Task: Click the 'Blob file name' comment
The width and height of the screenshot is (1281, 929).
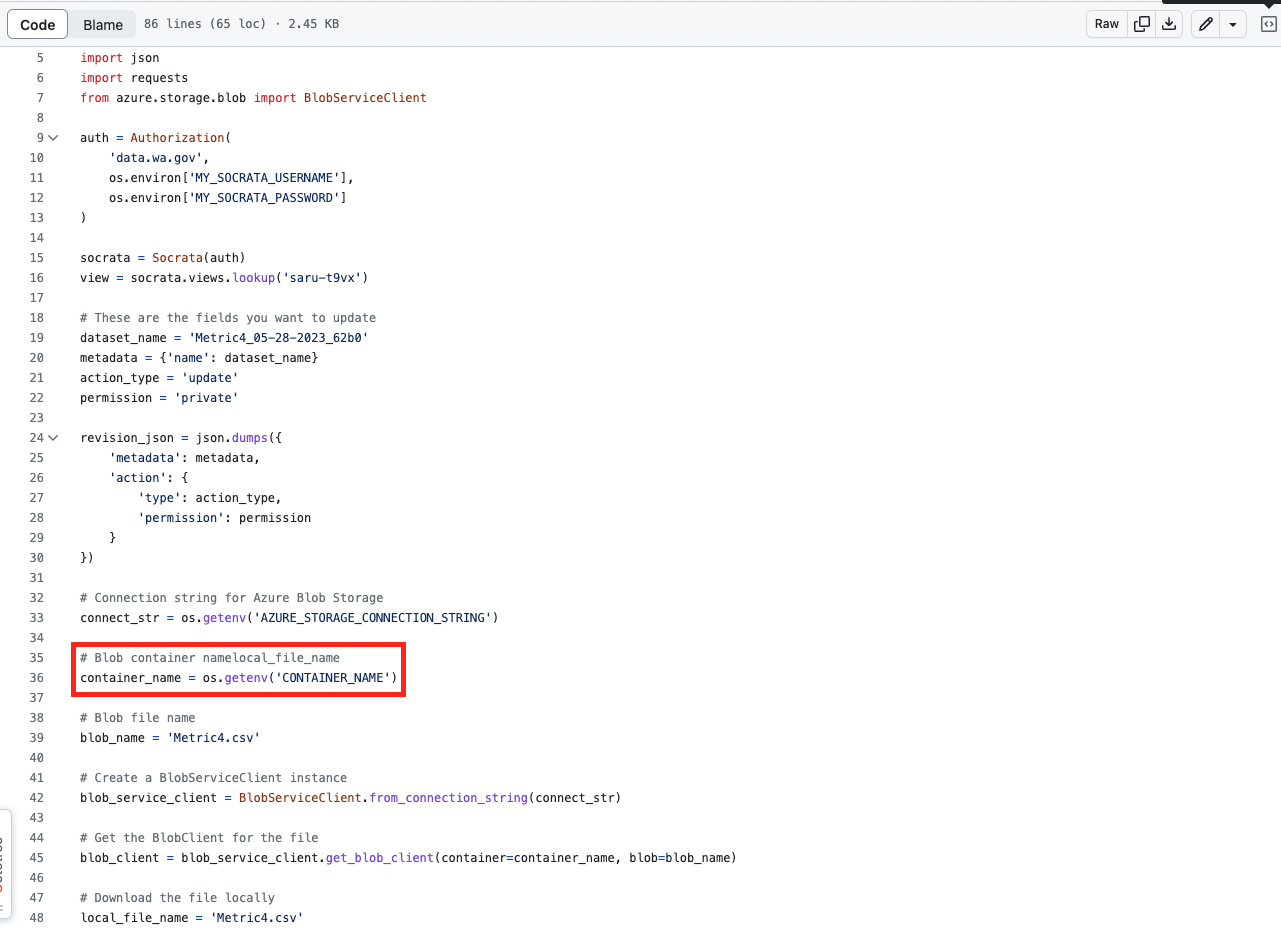Action: [x=138, y=718]
